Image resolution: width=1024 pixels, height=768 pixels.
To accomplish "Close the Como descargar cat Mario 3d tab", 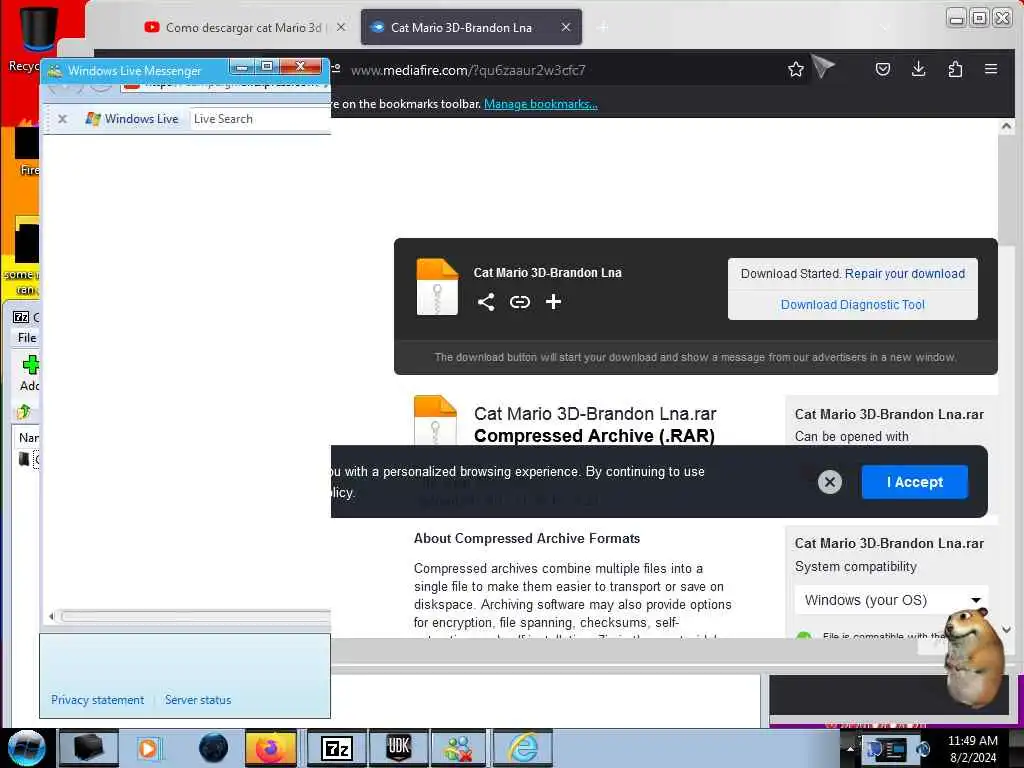I will point(341,27).
